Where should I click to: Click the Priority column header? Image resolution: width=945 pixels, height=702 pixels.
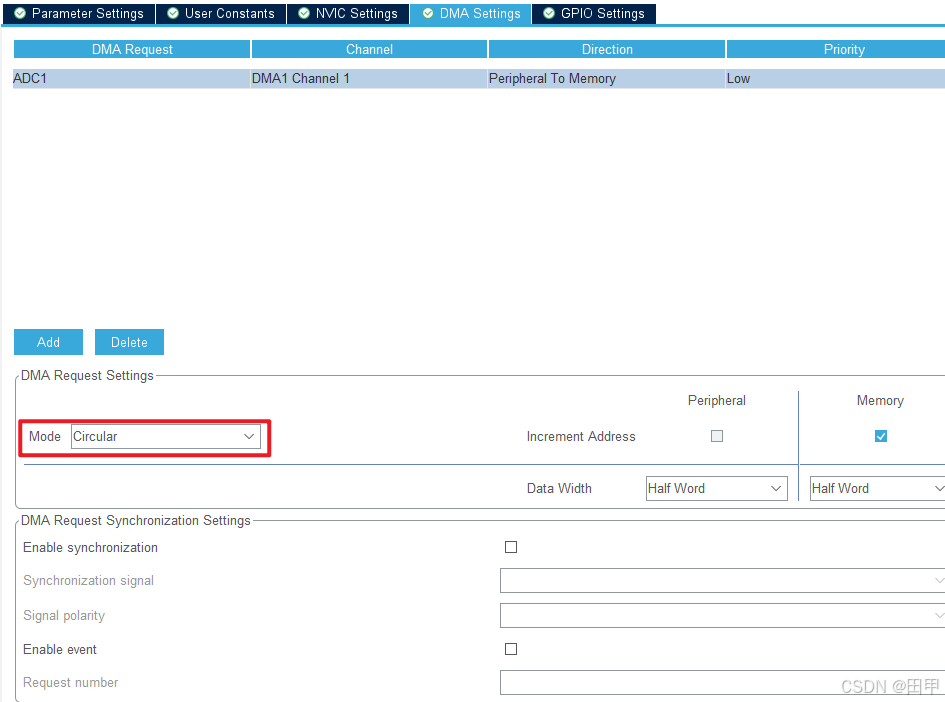click(836, 49)
